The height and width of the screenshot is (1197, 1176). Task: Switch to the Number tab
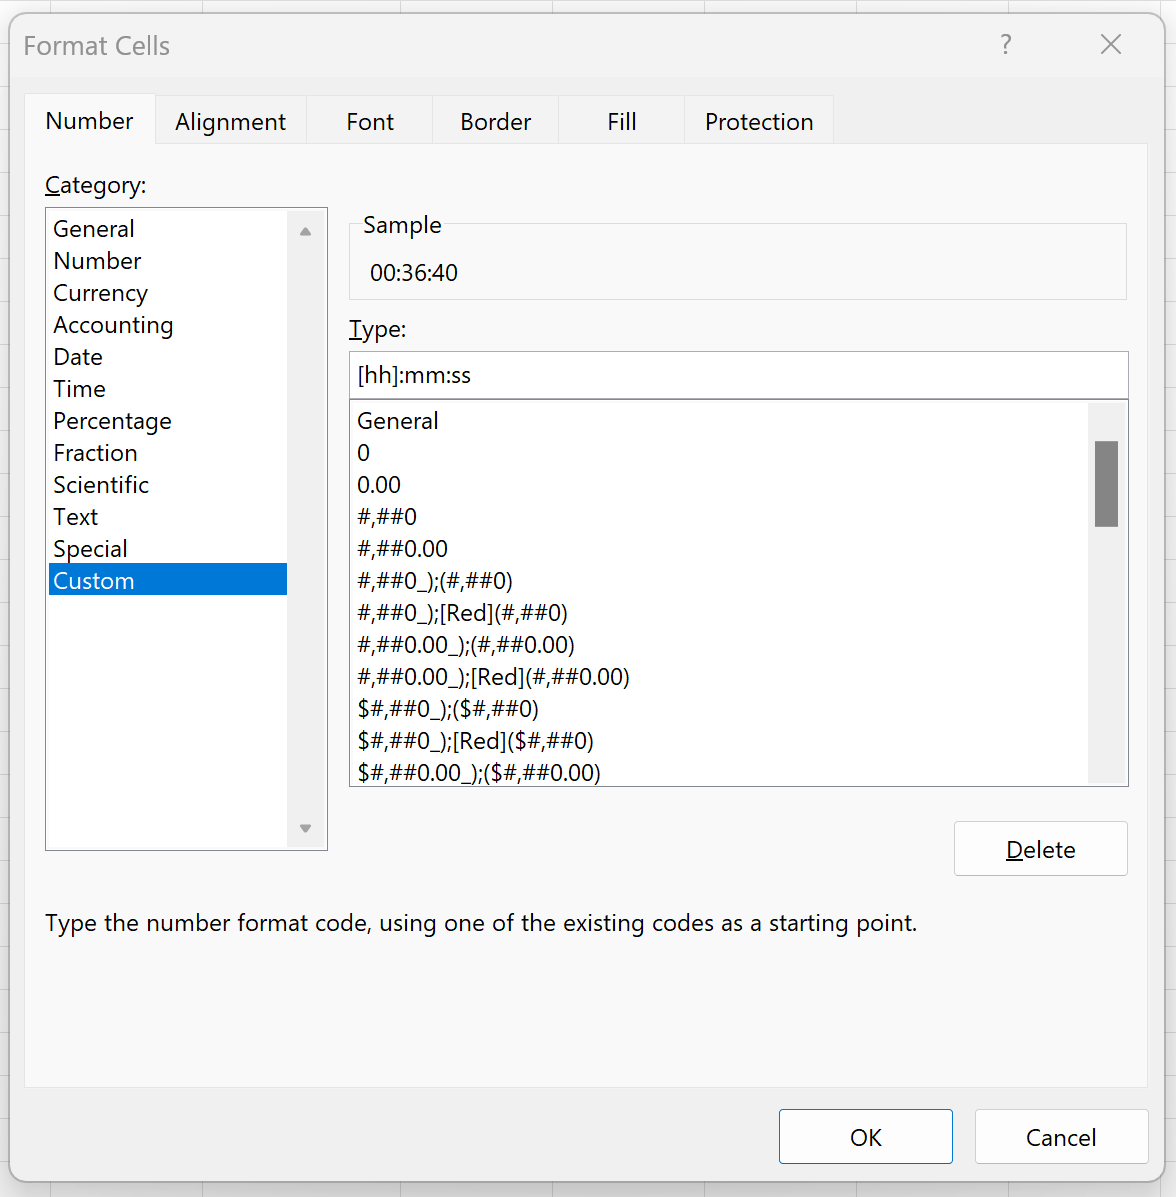[89, 121]
